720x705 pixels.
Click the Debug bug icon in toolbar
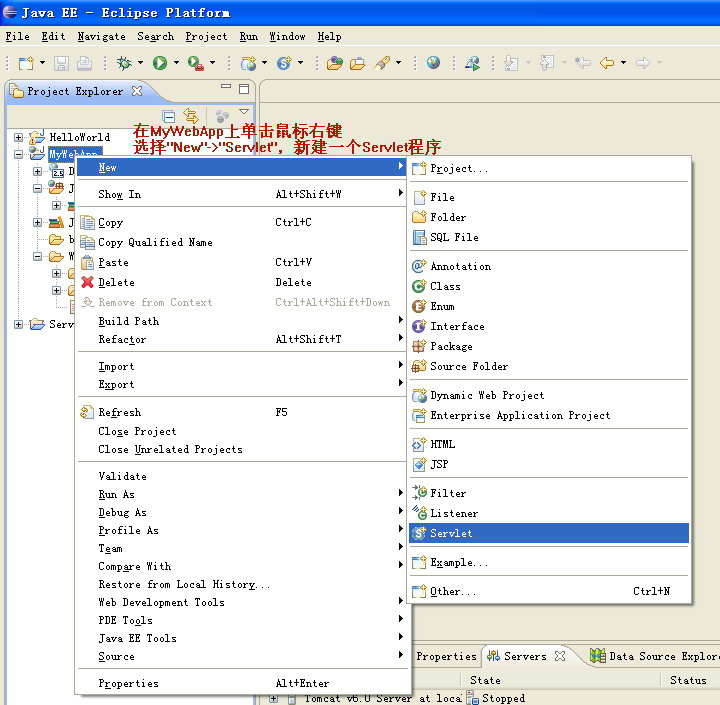pos(124,63)
